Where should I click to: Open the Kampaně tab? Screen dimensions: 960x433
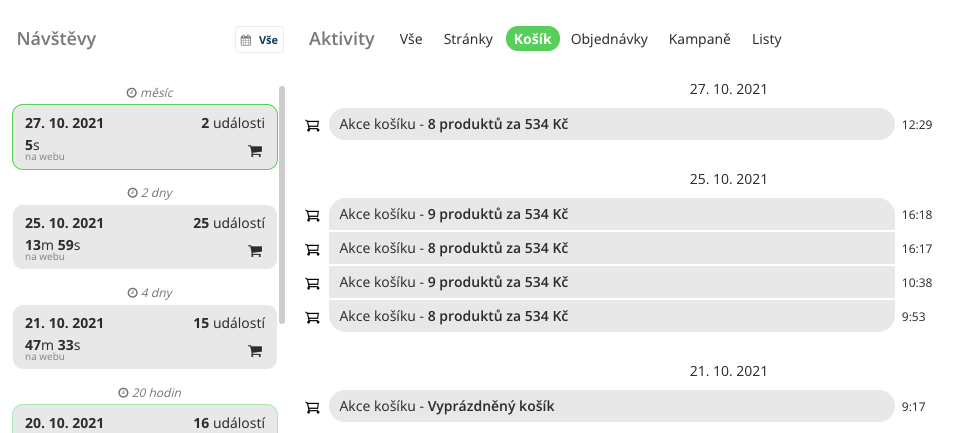pos(700,40)
